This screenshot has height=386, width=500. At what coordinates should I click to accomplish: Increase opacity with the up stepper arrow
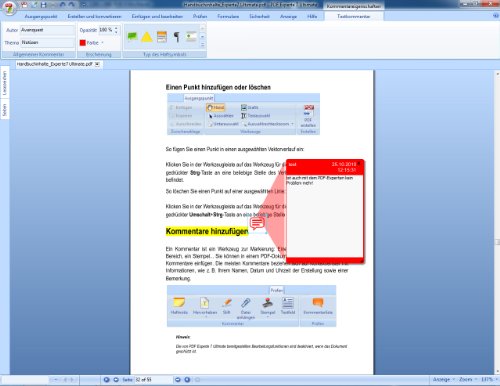click(116, 28)
